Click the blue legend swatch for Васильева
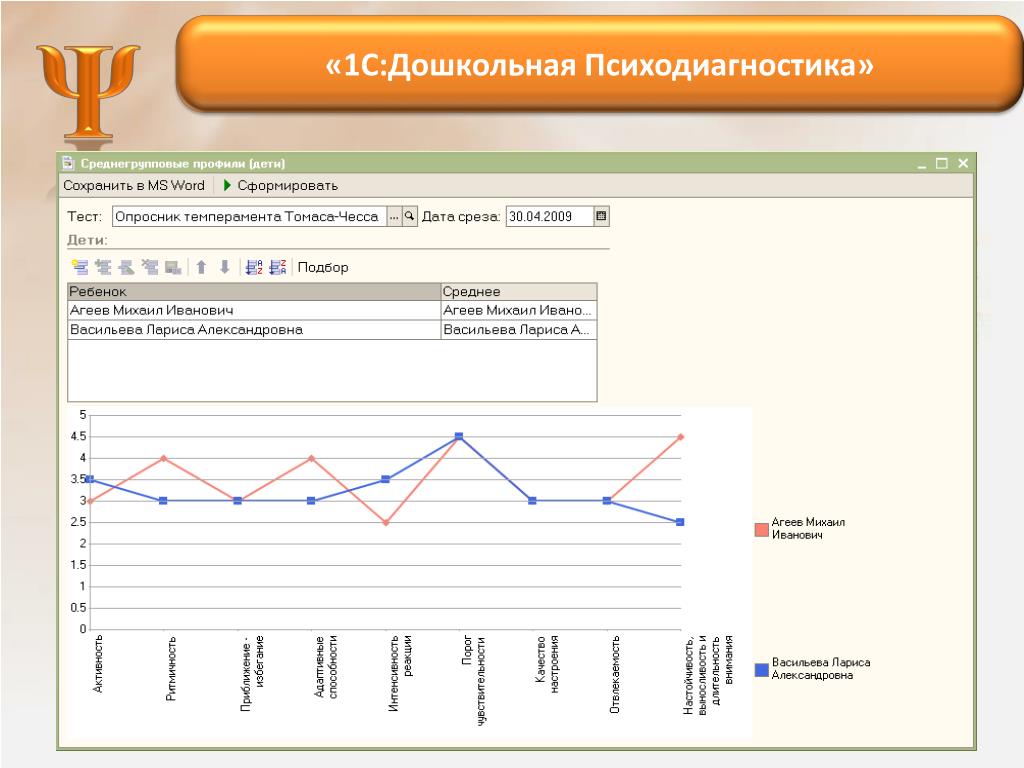 (761, 669)
